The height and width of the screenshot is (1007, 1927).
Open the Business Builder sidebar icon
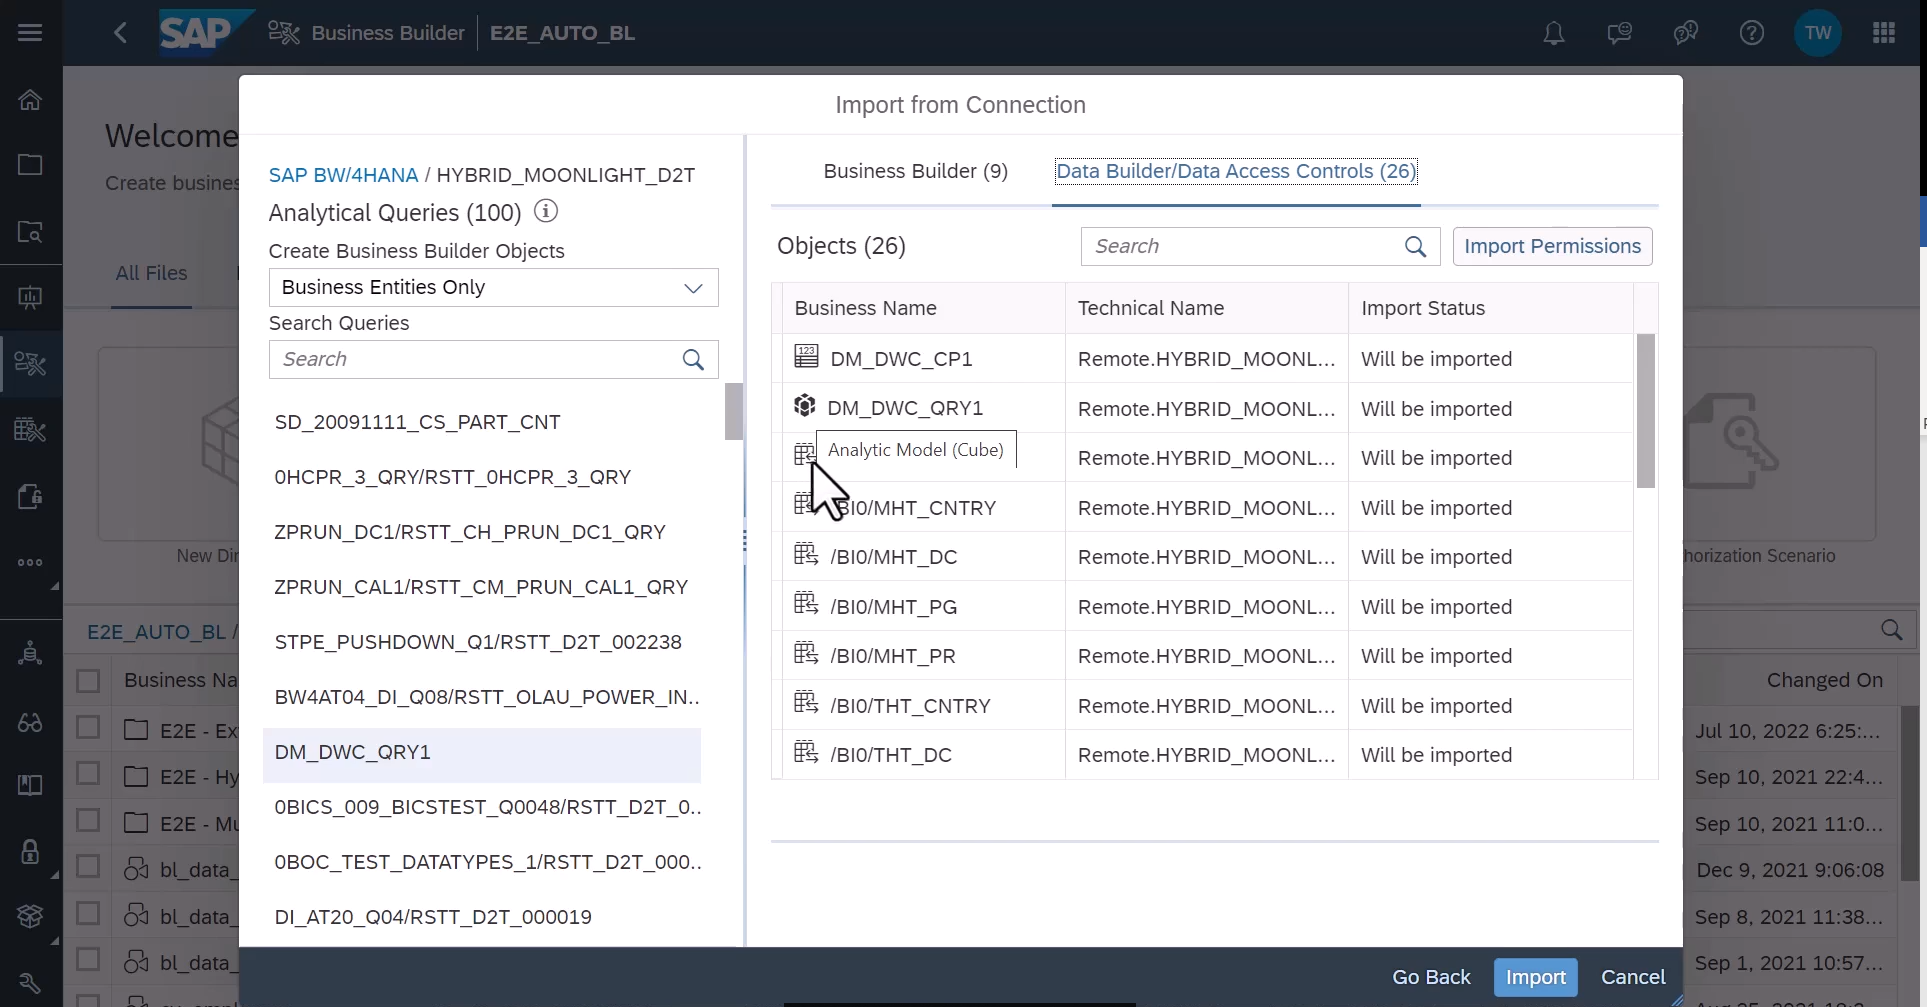[30, 363]
